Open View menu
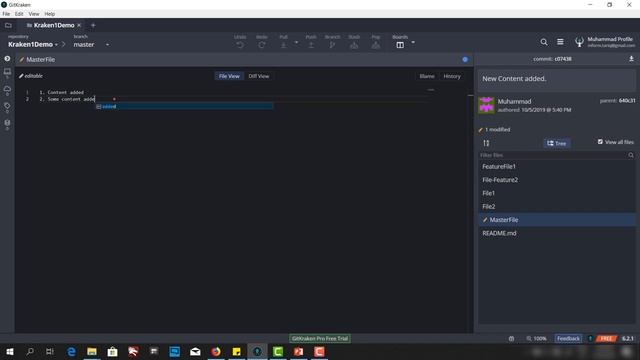The image size is (640, 360). (x=34, y=14)
